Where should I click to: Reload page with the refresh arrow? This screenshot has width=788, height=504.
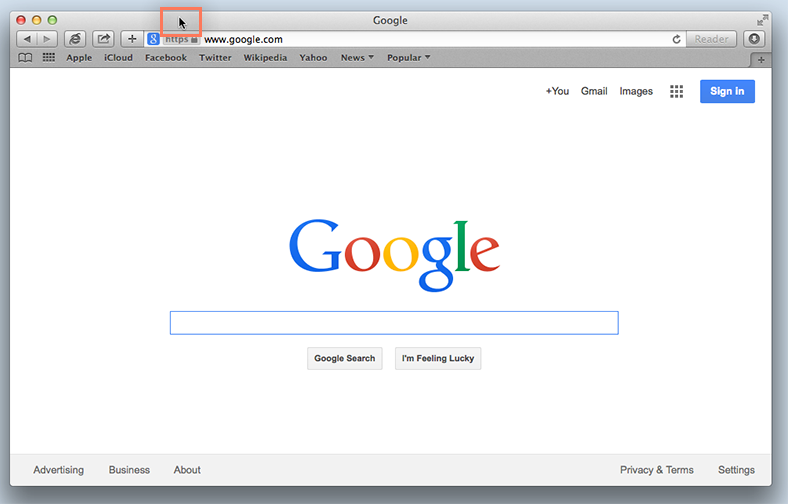coord(676,39)
